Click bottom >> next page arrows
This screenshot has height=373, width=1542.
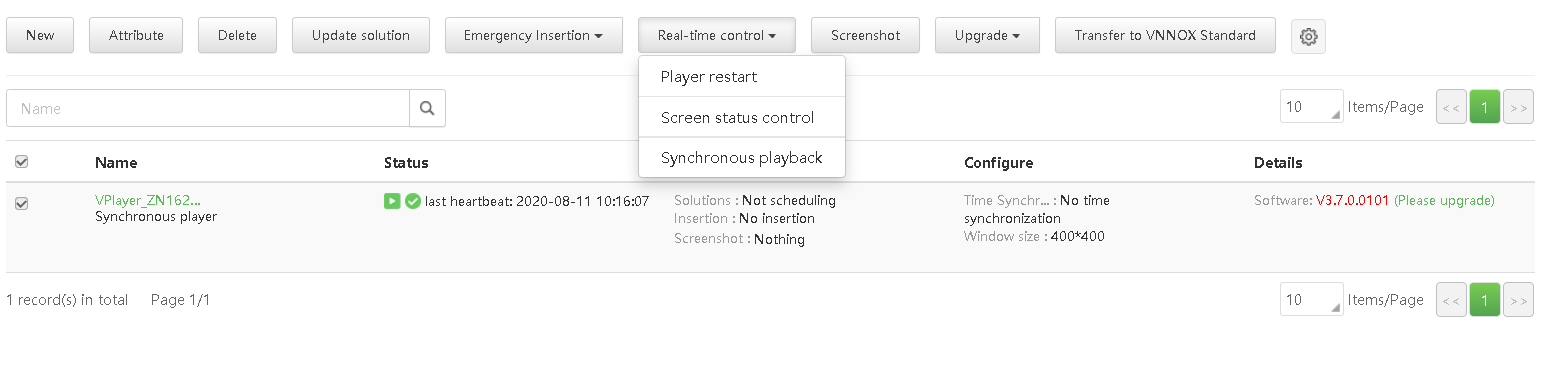coord(1518,300)
